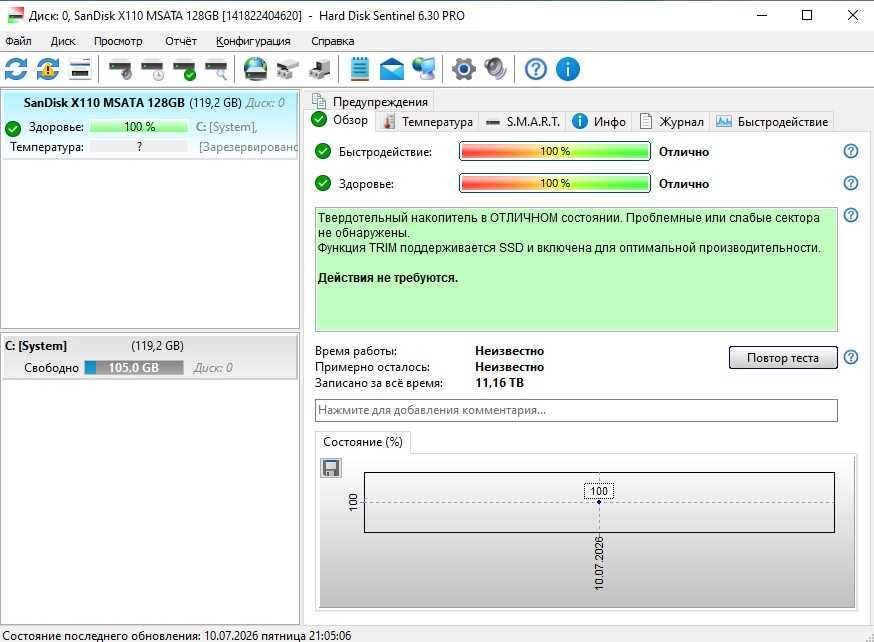Viewport: 874px width, 642px height.
Task: Click the Быстродействие 100 % progress bar
Action: (x=555, y=151)
